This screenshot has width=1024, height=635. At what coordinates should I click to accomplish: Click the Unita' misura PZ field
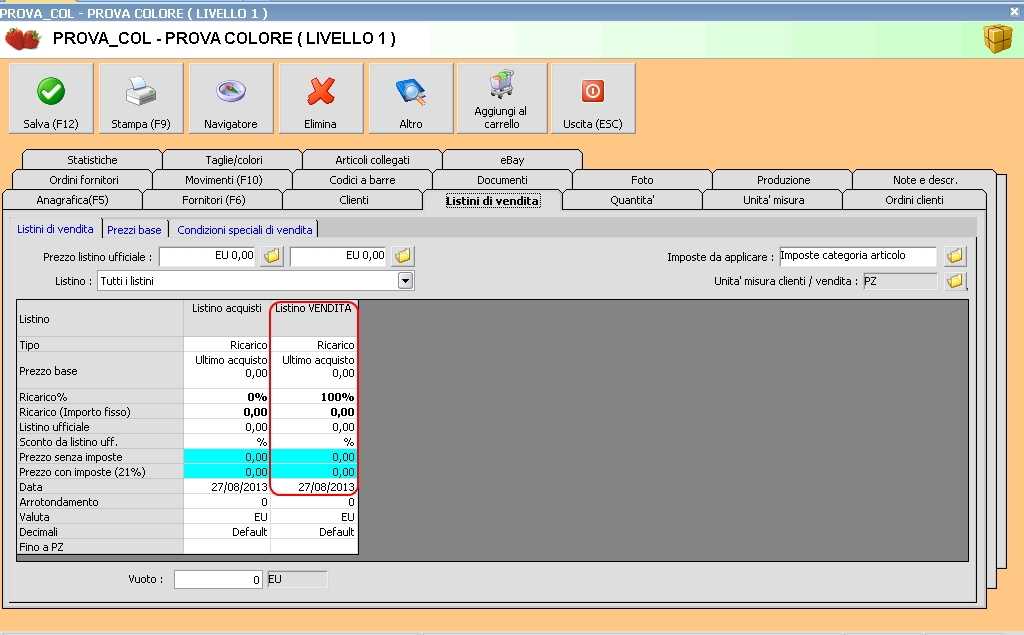[x=900, y=281]
